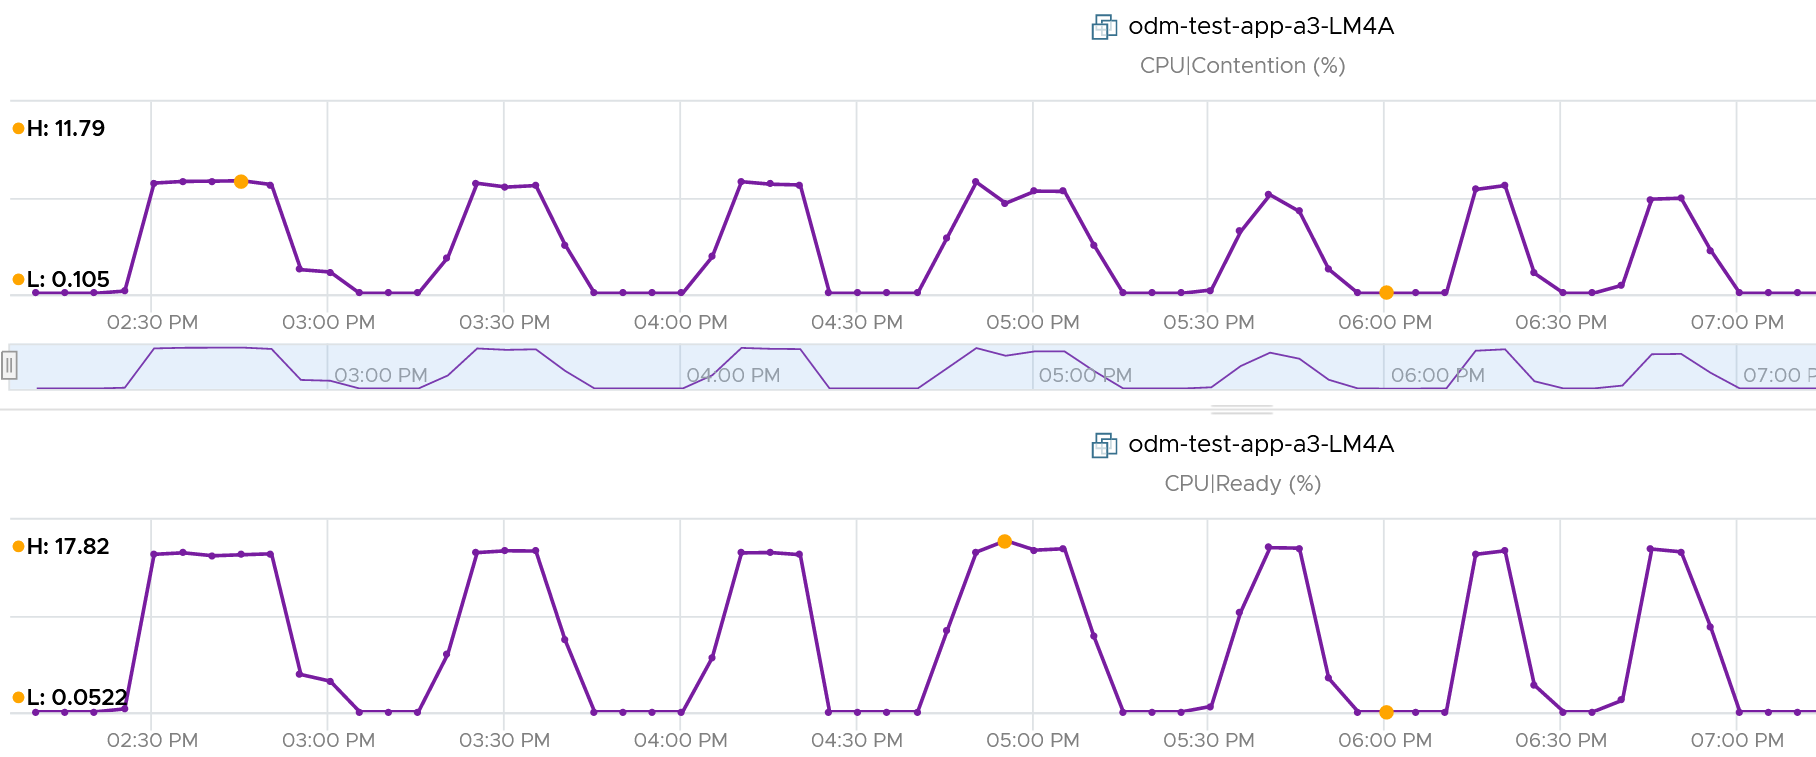This screenshot has width=1816, height=757.
Task: Select the orange low-point marker on Contention chart
Action: coord(1386,293)
